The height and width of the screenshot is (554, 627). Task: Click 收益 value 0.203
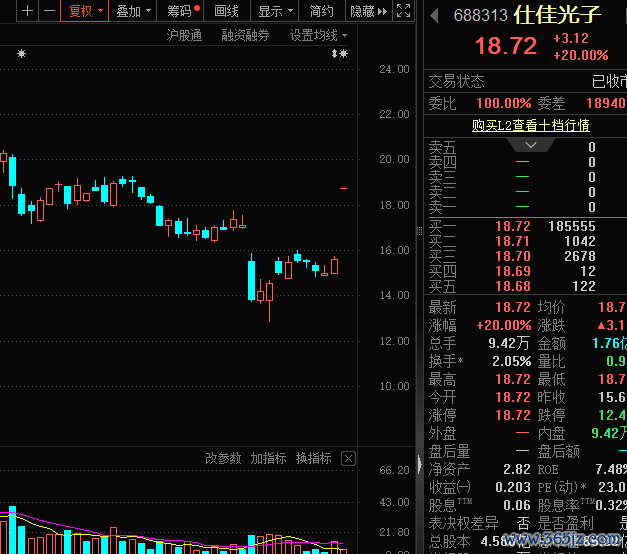click(513, 487)
